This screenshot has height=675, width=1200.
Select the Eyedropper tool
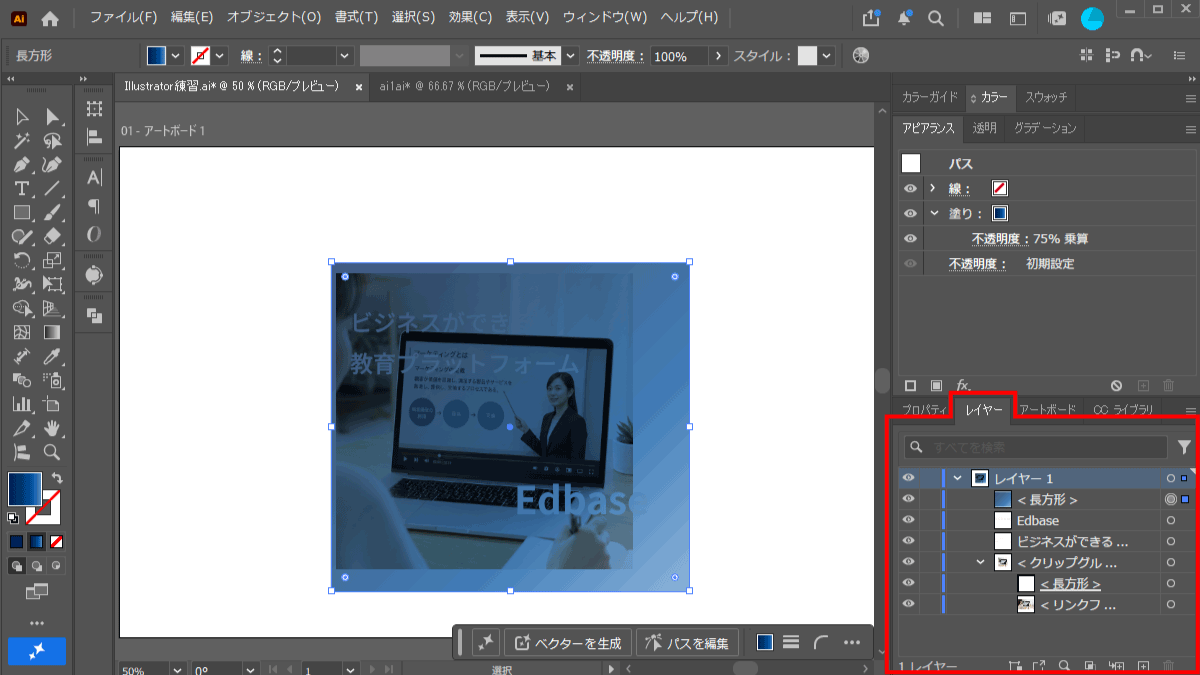click(x=53, y=356)
